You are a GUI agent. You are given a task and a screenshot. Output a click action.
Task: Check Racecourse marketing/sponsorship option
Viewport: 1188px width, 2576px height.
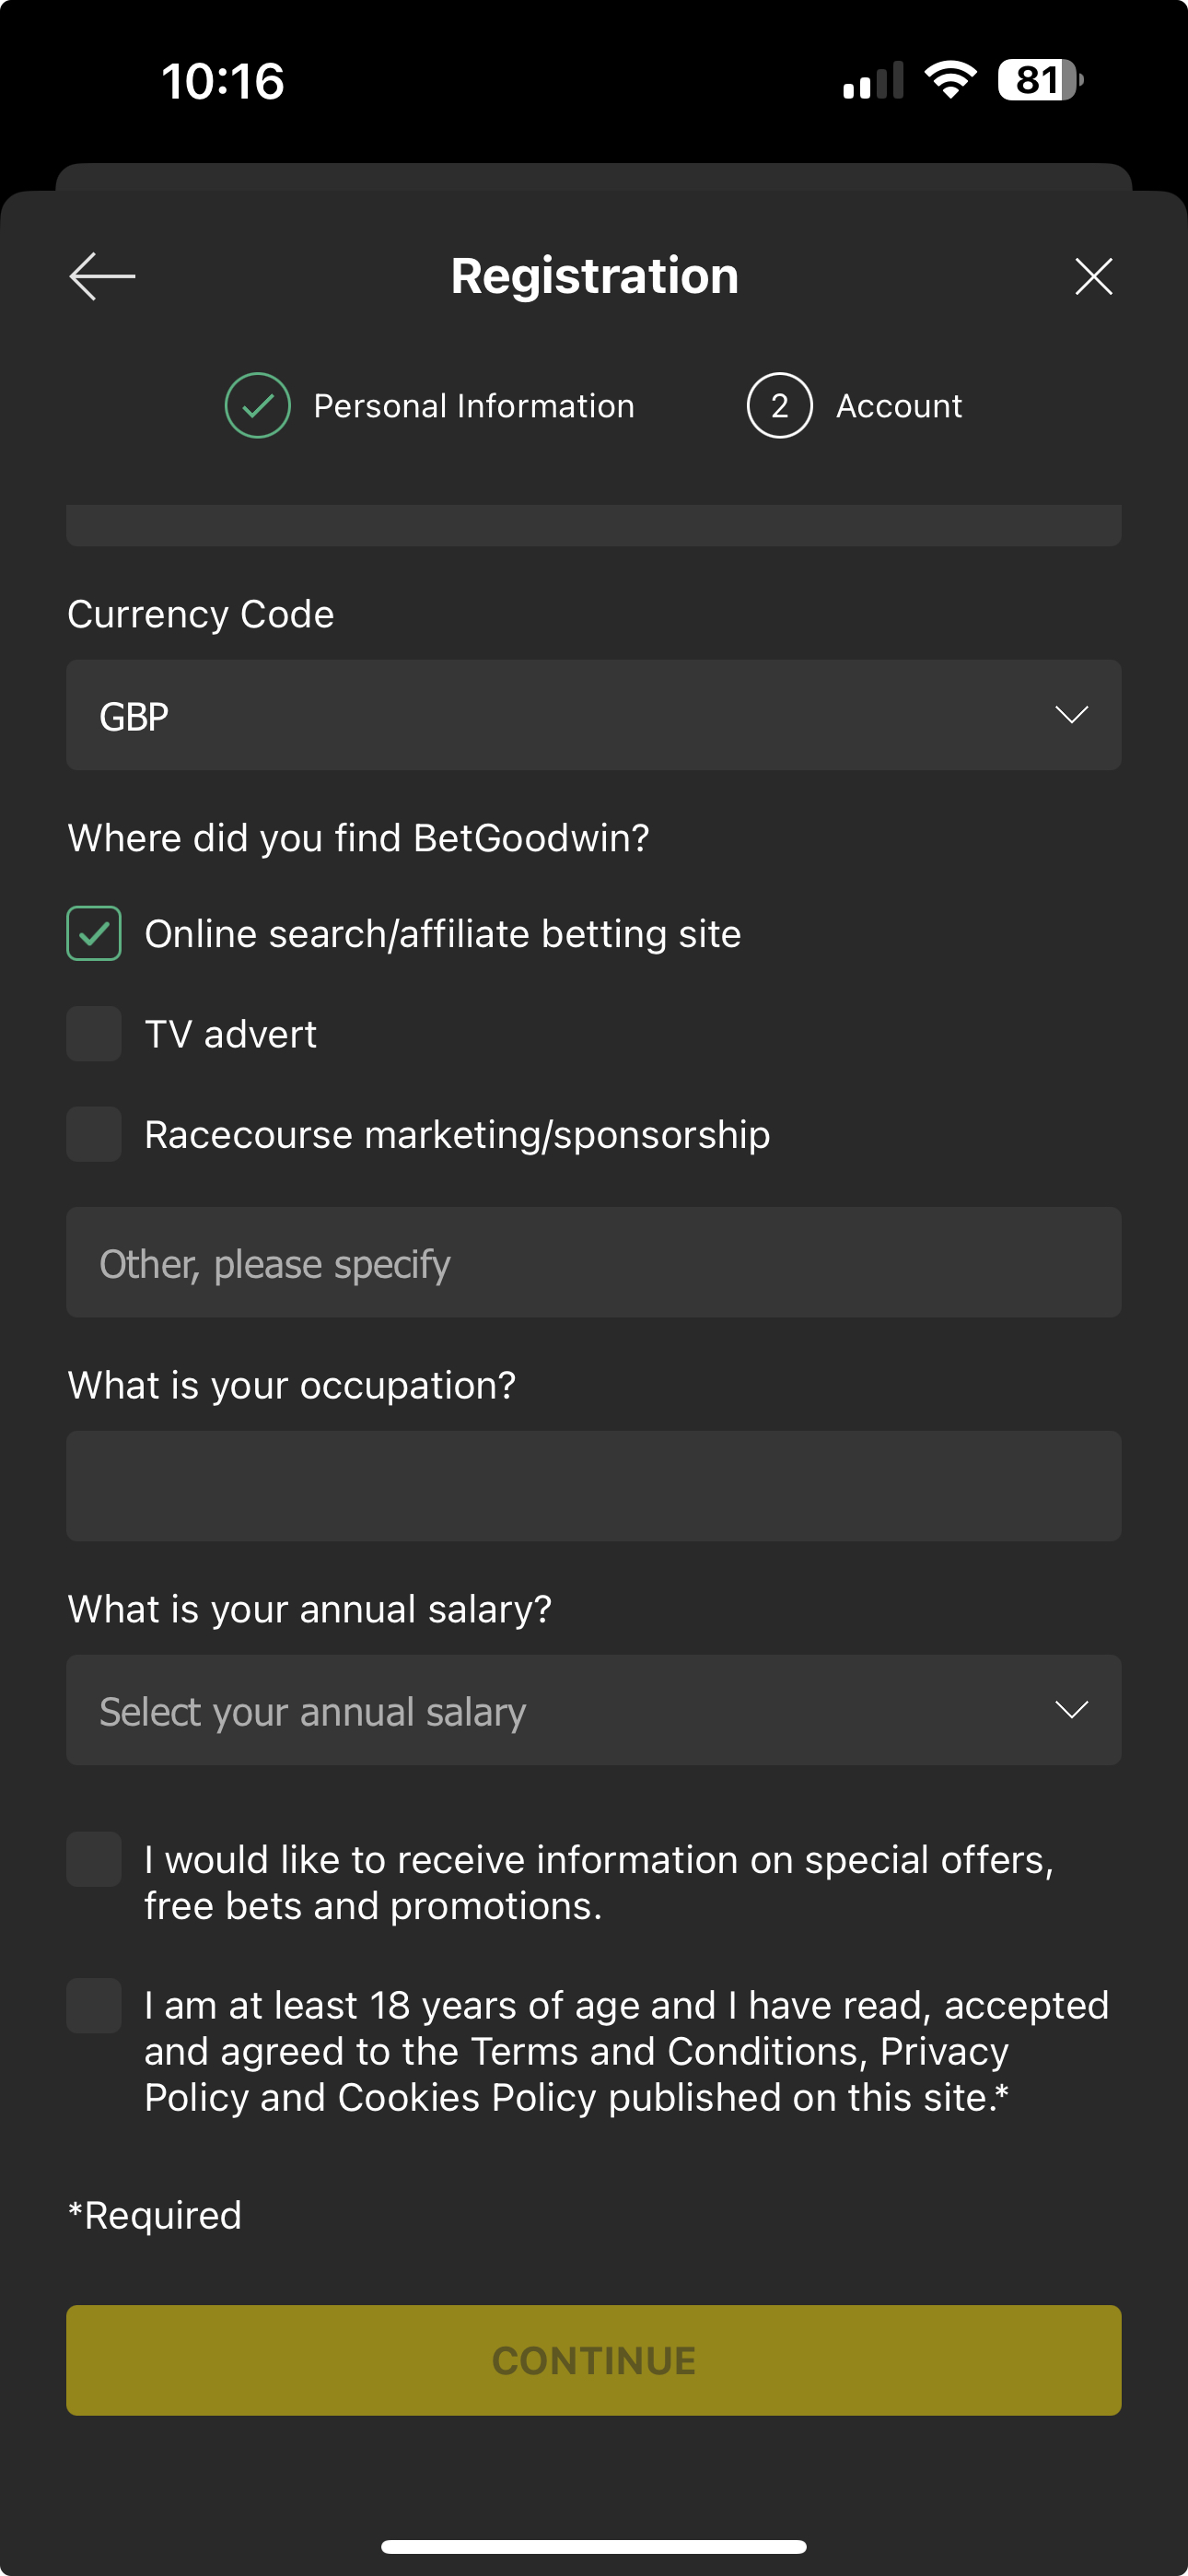[x=93, y=1134]
